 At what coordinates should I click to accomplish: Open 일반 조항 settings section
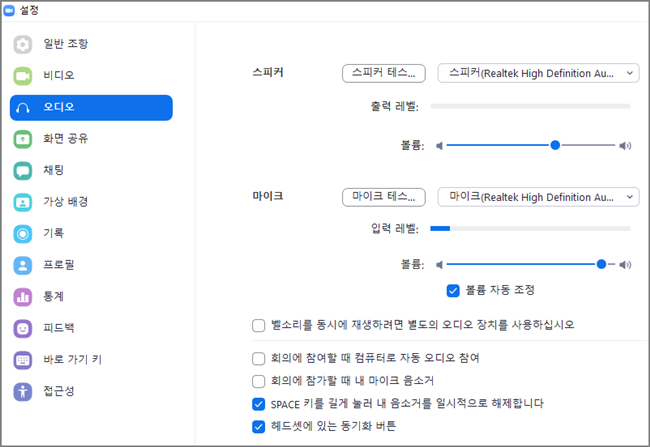(91, 44)
